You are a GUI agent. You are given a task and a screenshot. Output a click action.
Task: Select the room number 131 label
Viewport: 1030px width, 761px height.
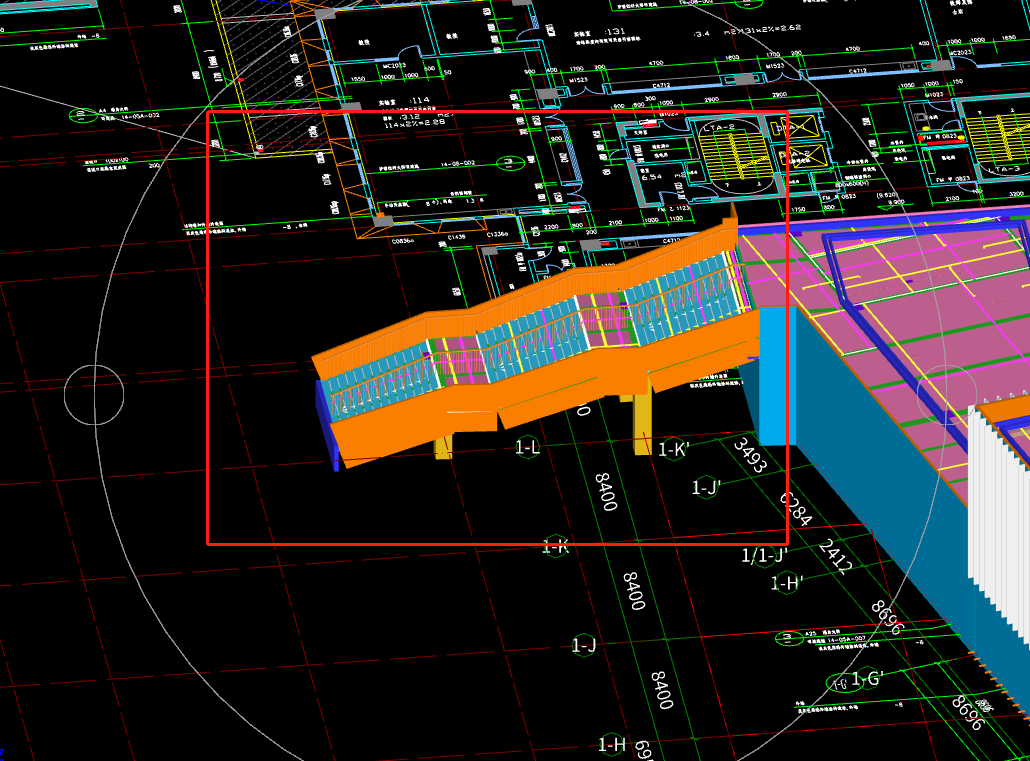(616, 31)
